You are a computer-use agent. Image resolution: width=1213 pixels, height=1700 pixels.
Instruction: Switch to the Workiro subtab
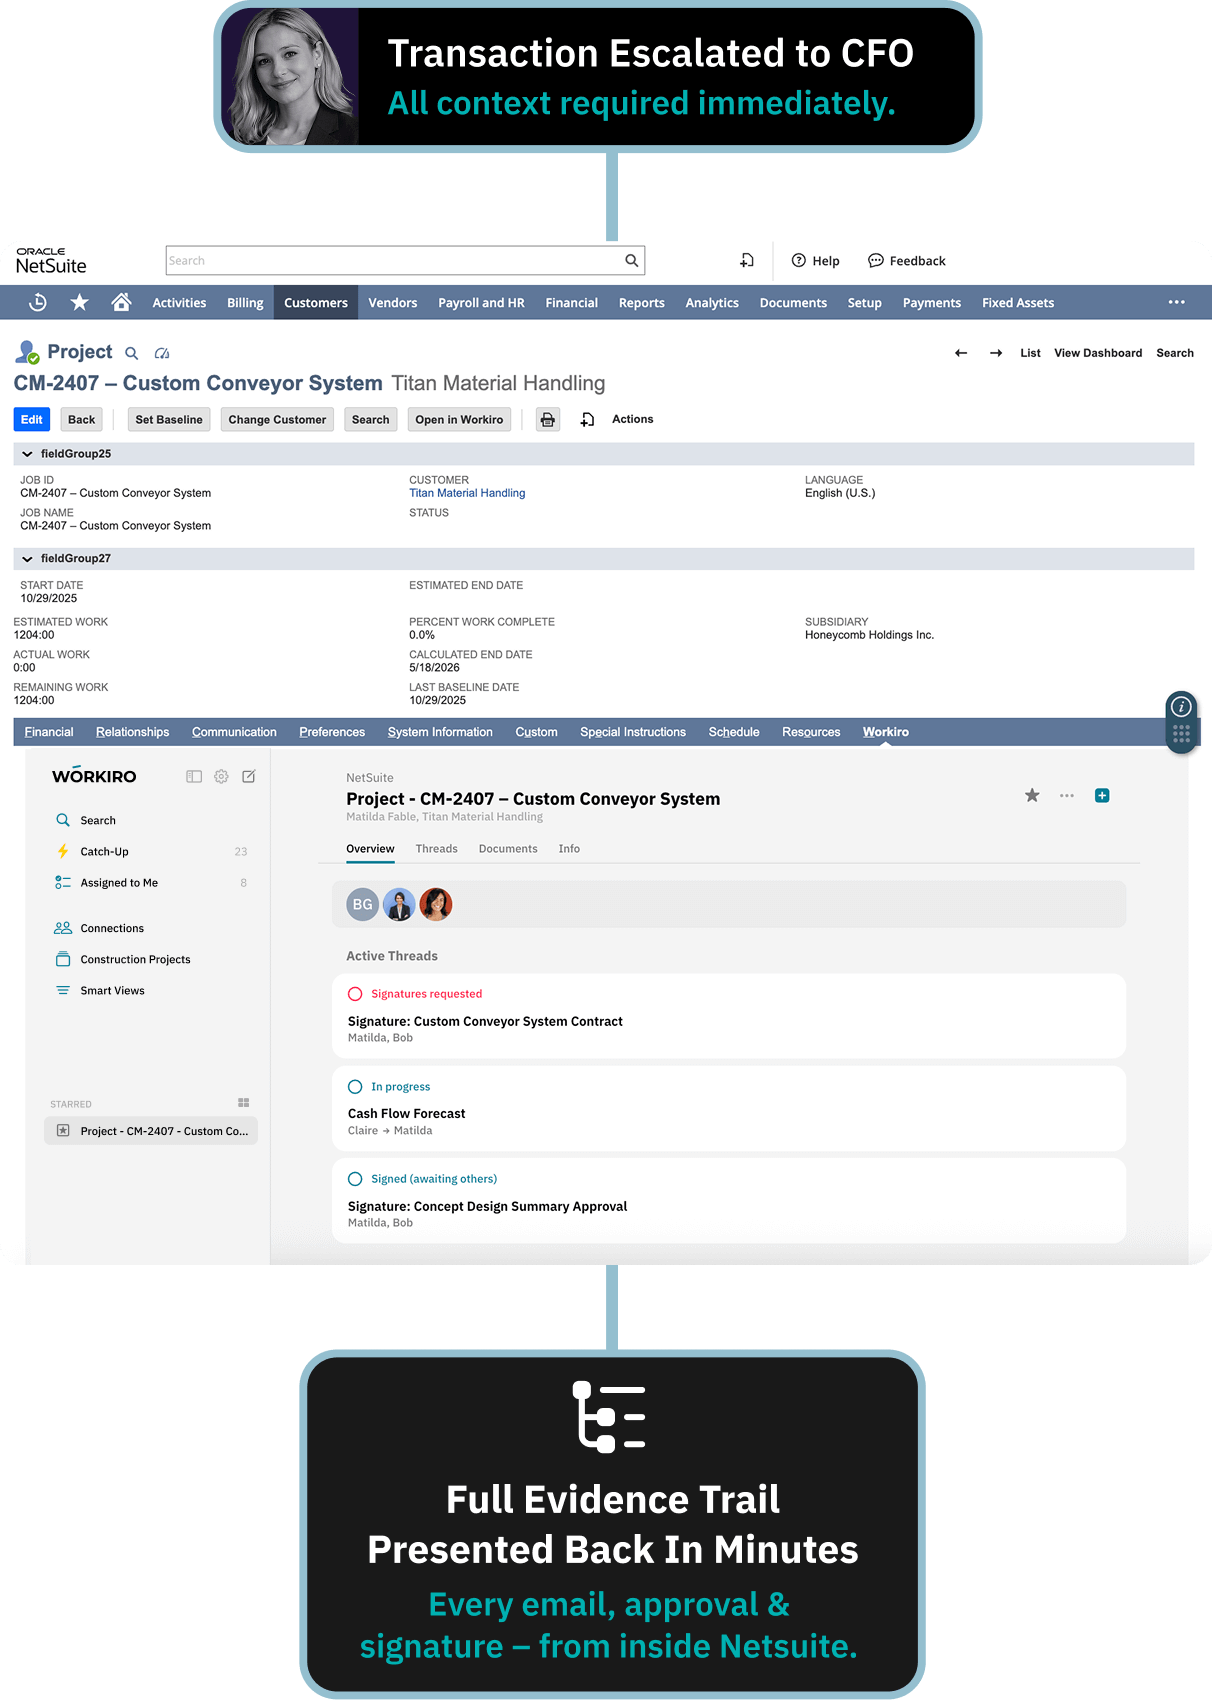[885, 732]
